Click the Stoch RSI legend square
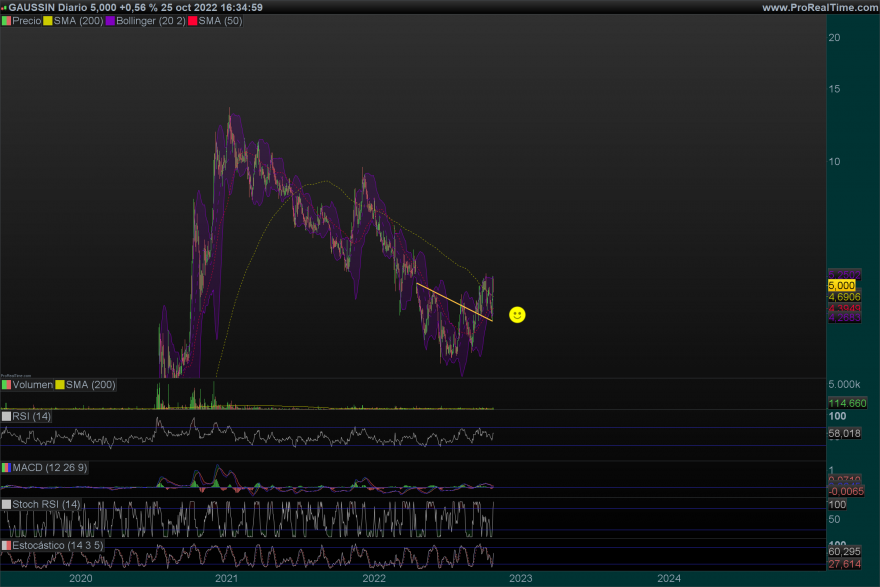Screen dimensions: 880x587 coord(6,504)
